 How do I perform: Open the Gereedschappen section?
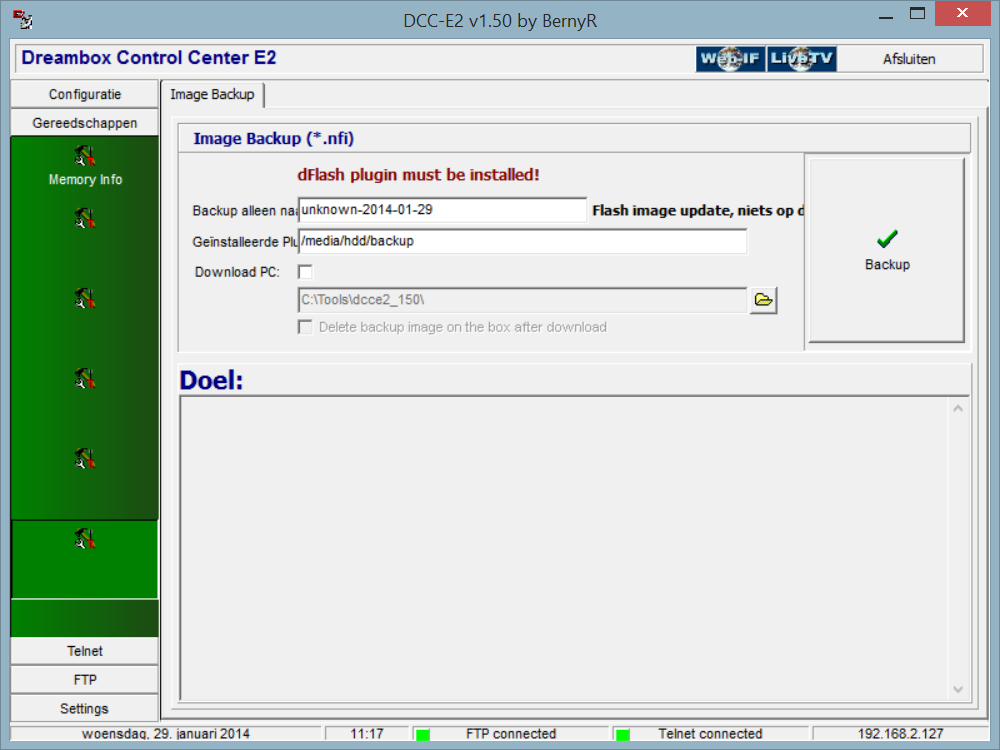pyautogui.click(x=85, y=123)
